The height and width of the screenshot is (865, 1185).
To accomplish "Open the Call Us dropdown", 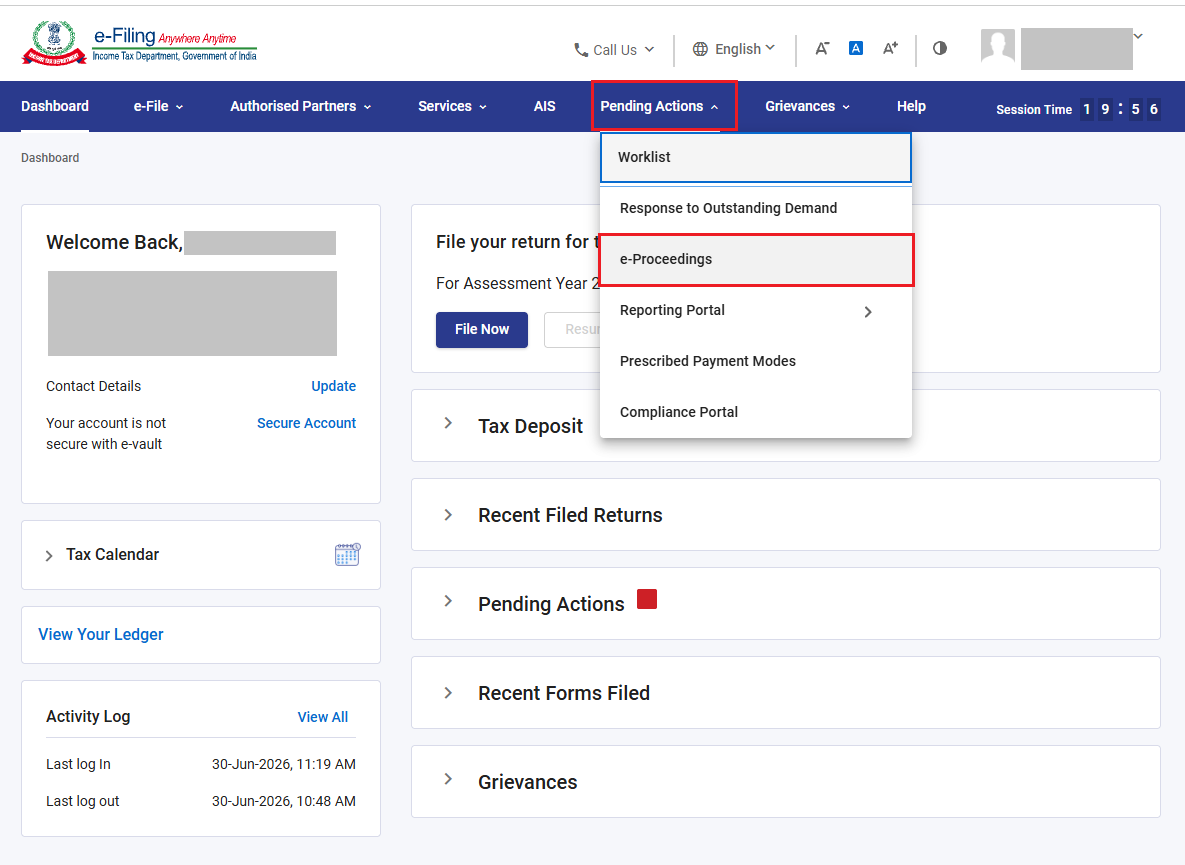I will pyautogui.click(x=614, y=50).
